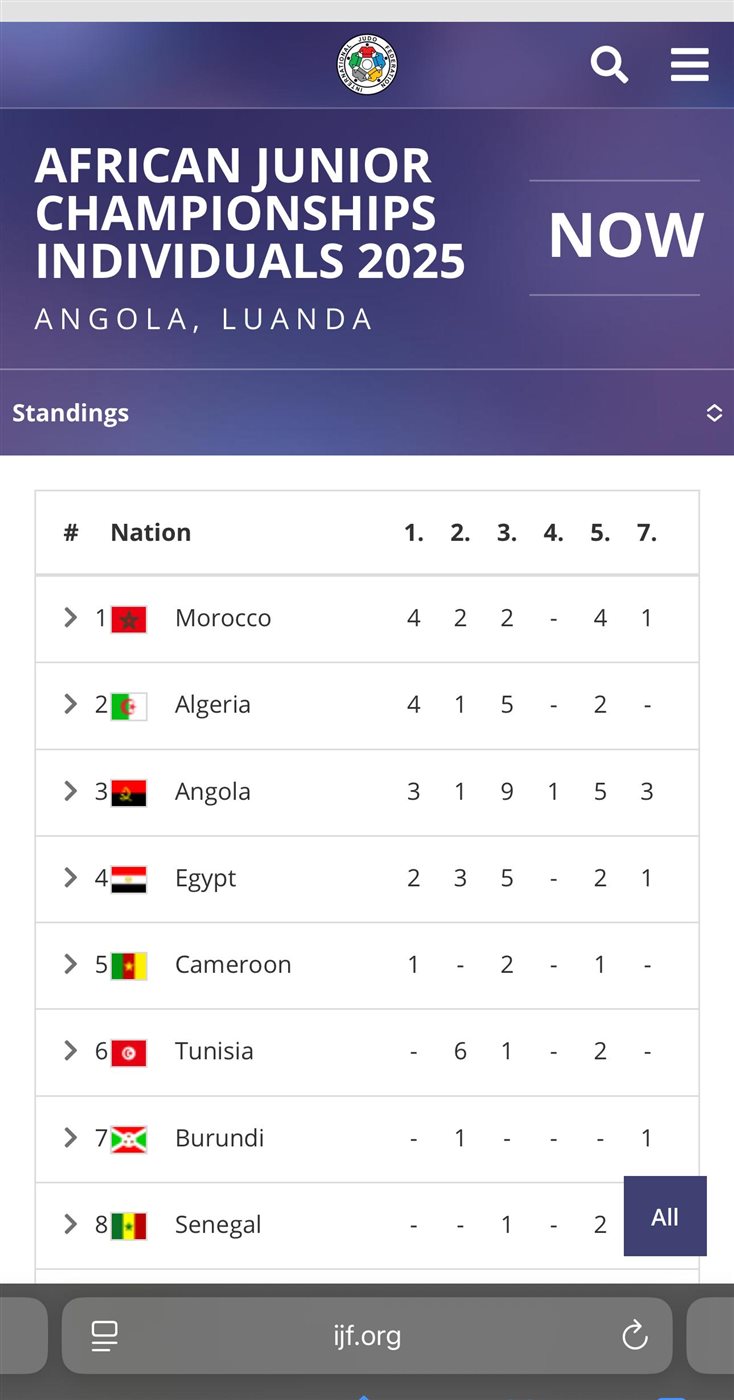The height and width of the screenshot is (1400, 734).
Task: Open the page reader menu icon
Action: (x=104, y=1335)
